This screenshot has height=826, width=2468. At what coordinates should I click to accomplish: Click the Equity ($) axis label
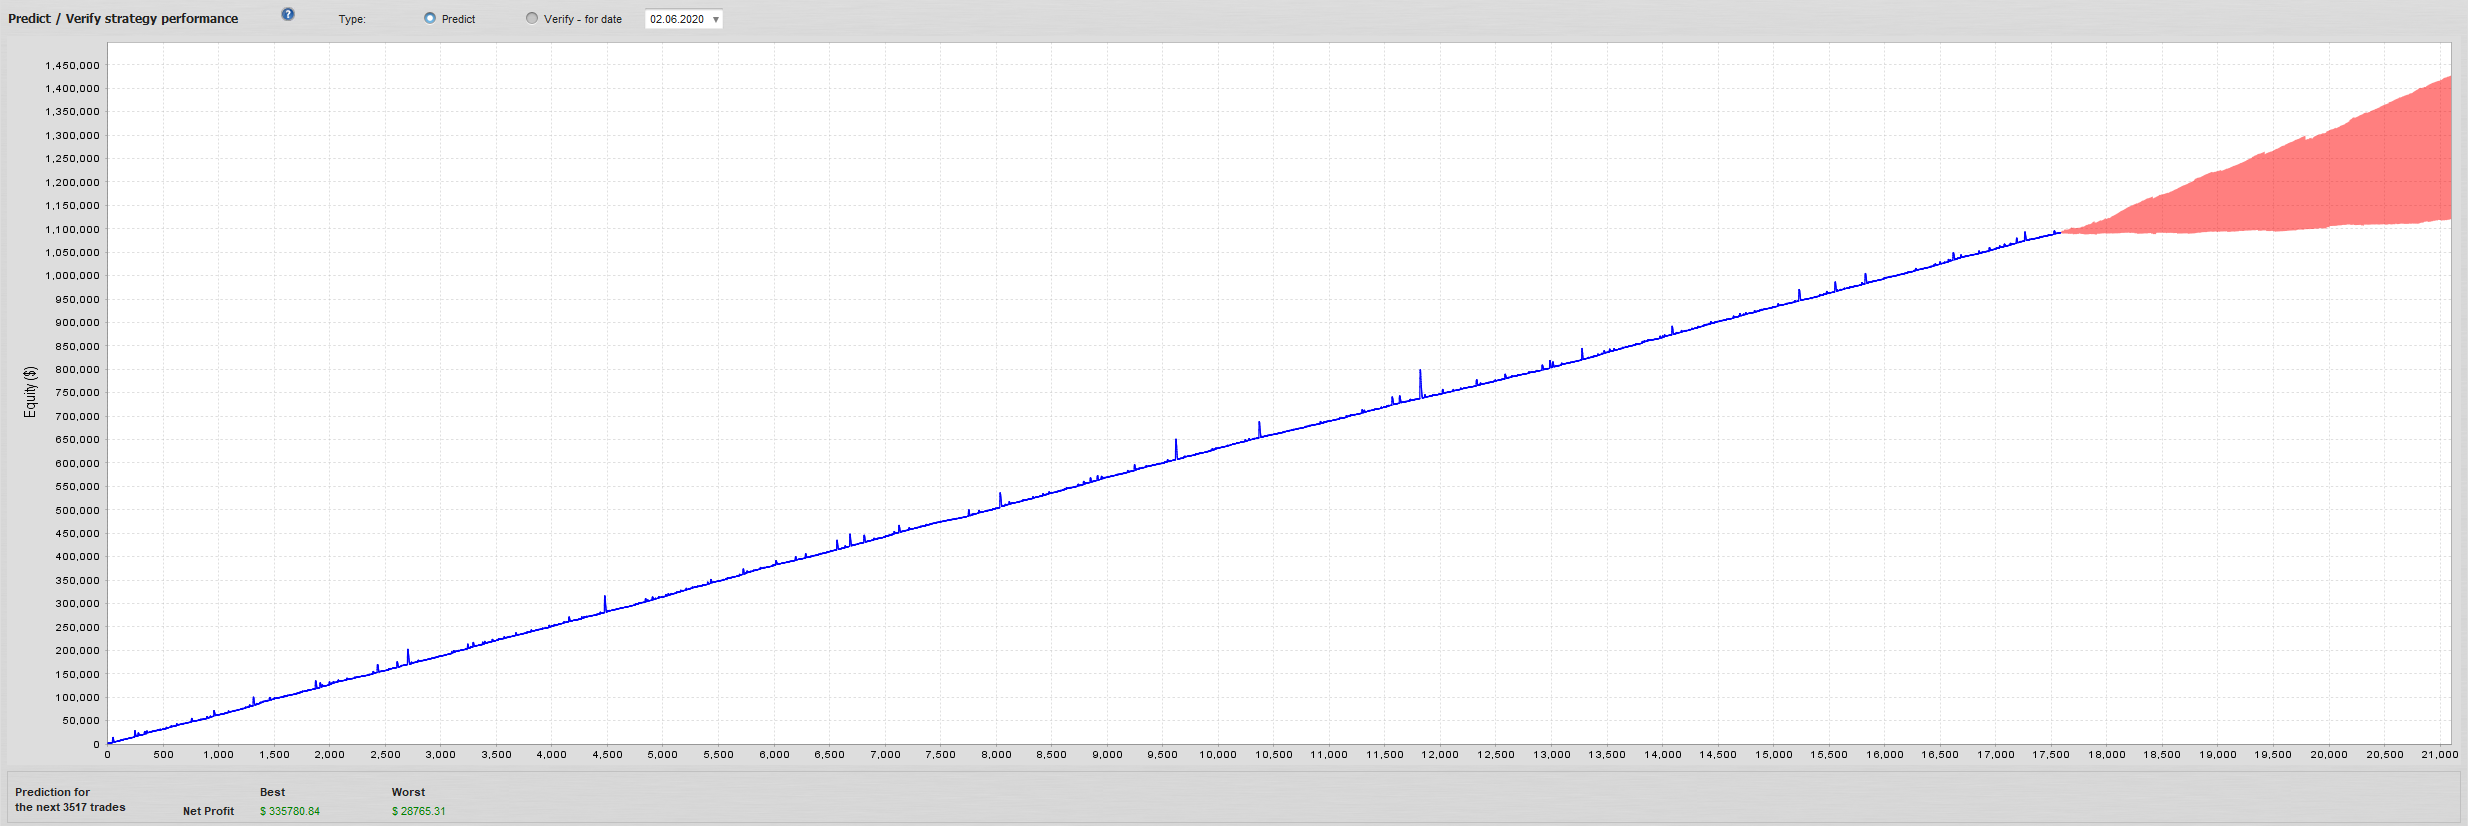[x=30, y=392]
